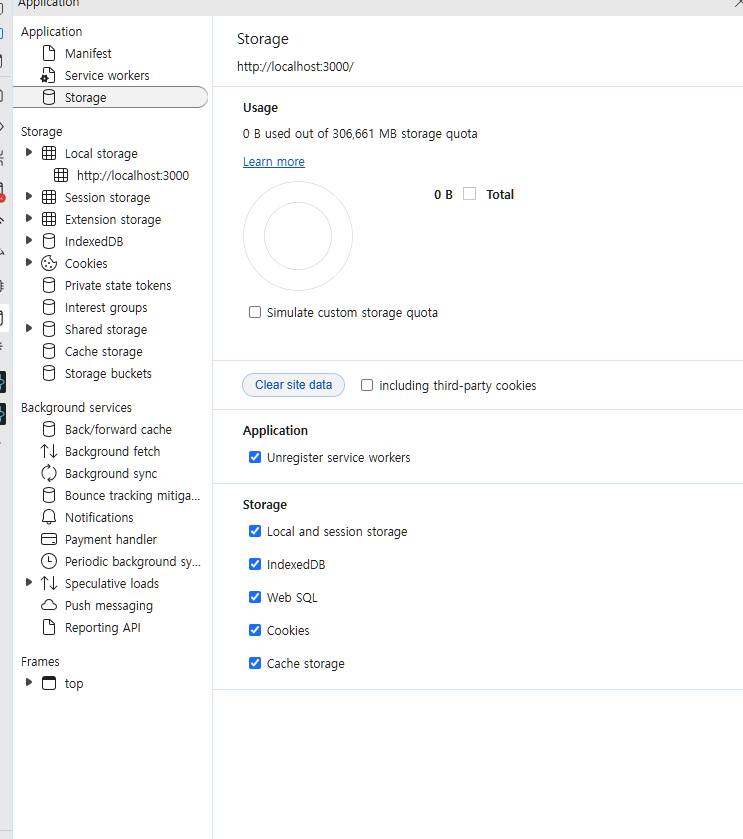
Task: Expand the Session storage tree arrow
Action: point(29,196)
